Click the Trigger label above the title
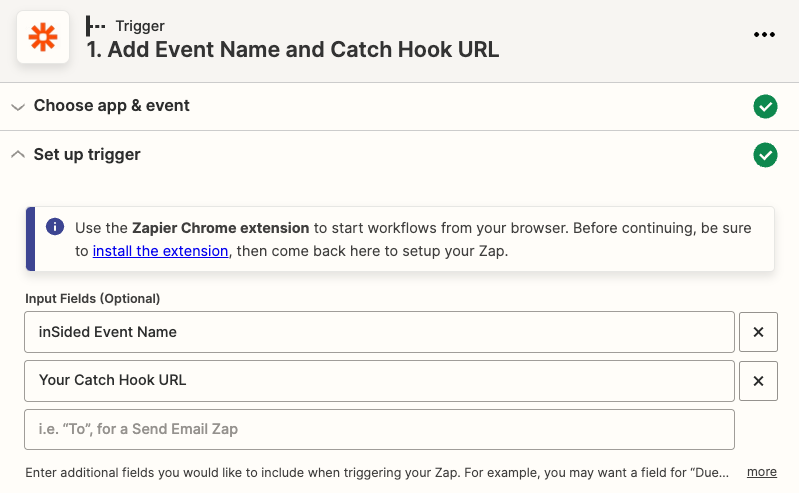 [x=140, y=25]
